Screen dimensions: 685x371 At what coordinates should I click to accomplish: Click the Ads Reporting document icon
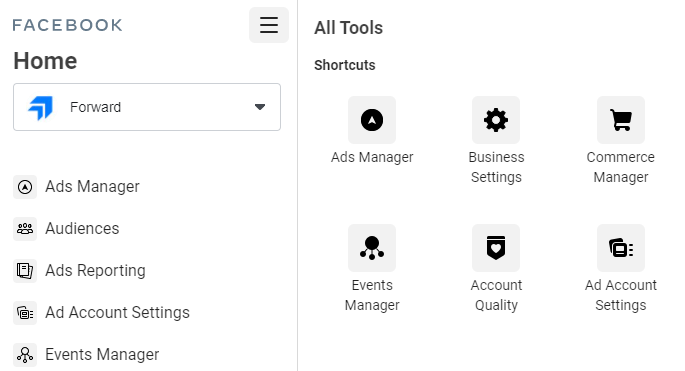25,270
